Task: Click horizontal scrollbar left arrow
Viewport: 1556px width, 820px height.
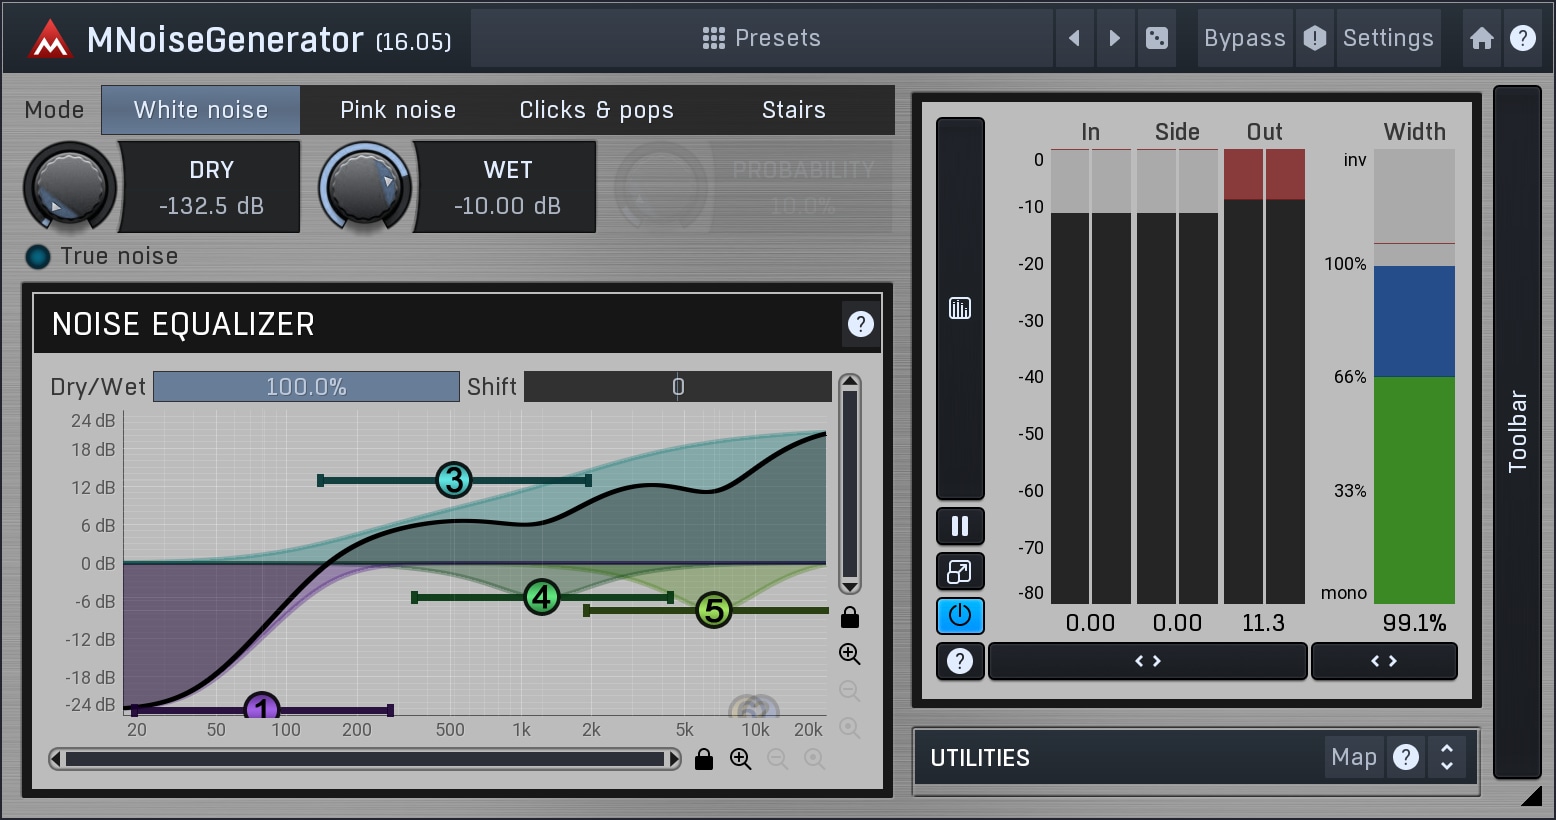Action: [56, 759]
